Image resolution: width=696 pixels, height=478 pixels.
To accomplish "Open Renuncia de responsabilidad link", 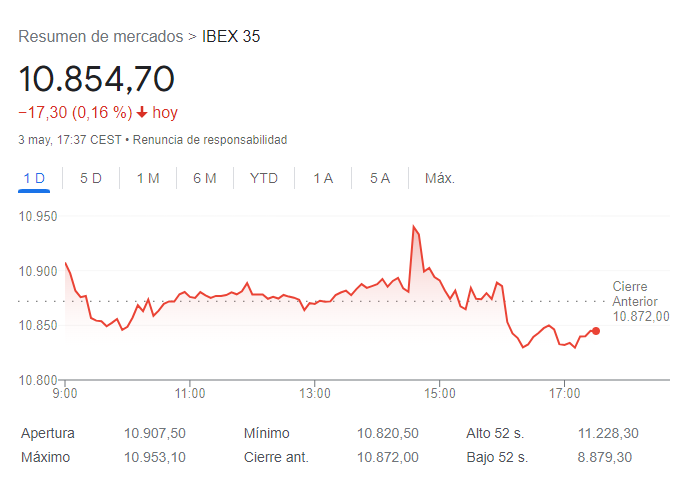I will (210, 140).
